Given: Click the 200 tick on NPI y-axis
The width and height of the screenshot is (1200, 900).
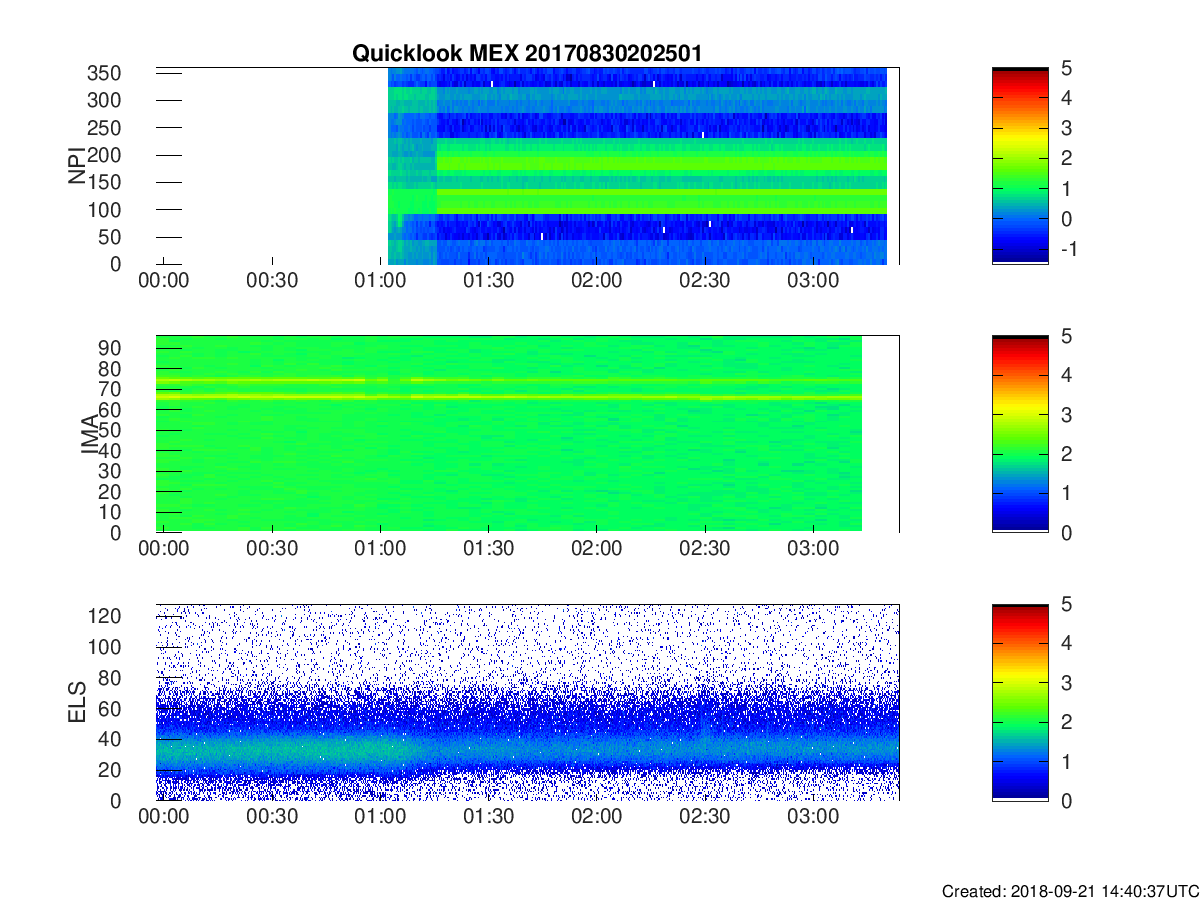Looking at the screenshot, I should coord(103,155).
